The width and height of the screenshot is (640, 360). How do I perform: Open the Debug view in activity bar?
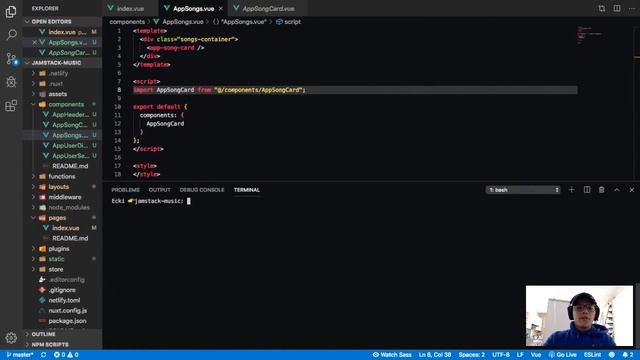(x=11, y=82)
